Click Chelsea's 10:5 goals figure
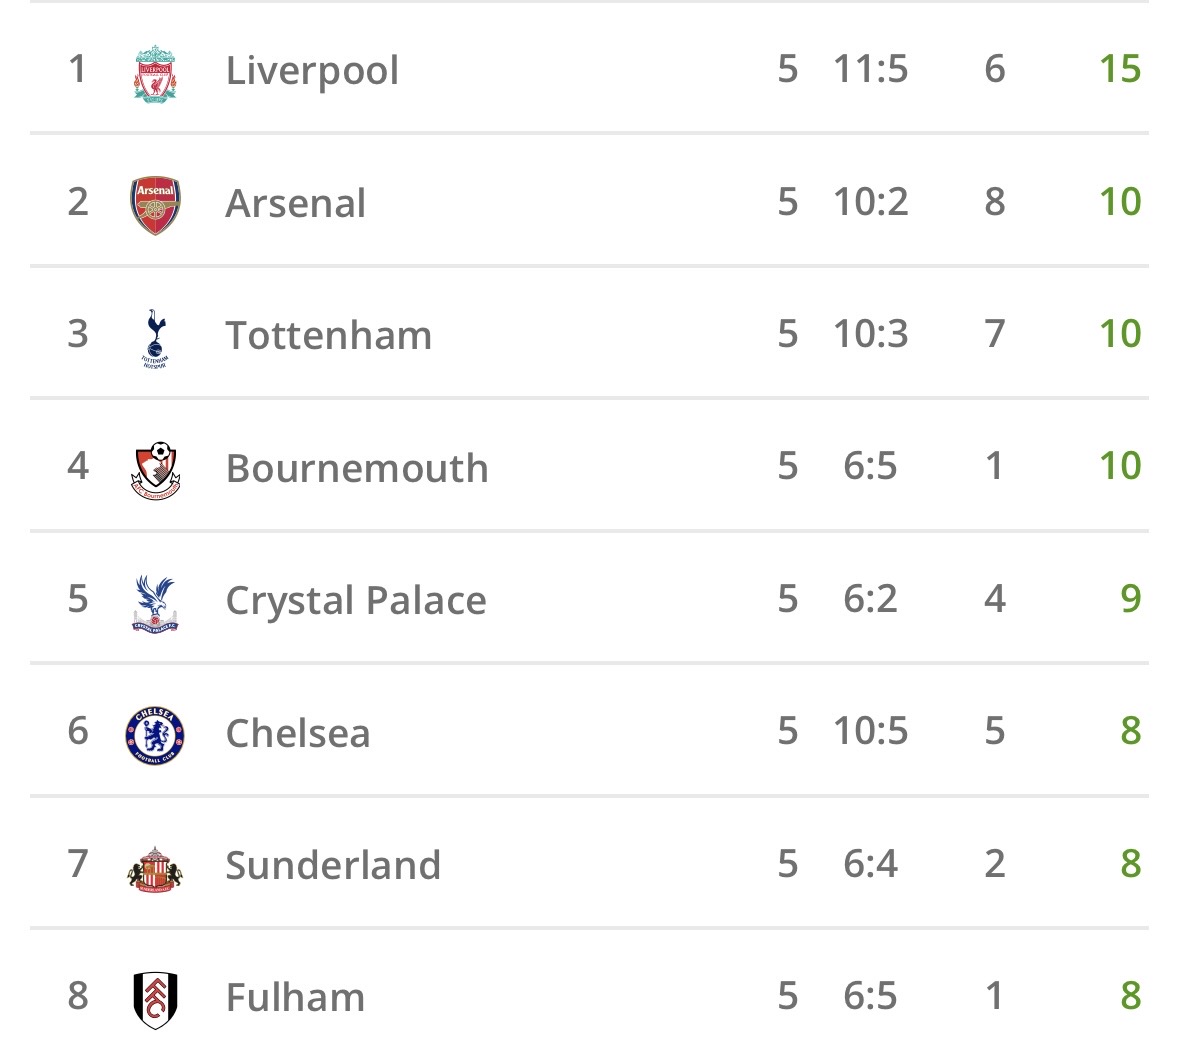The image size is (1179, 1055). point(870,731)
